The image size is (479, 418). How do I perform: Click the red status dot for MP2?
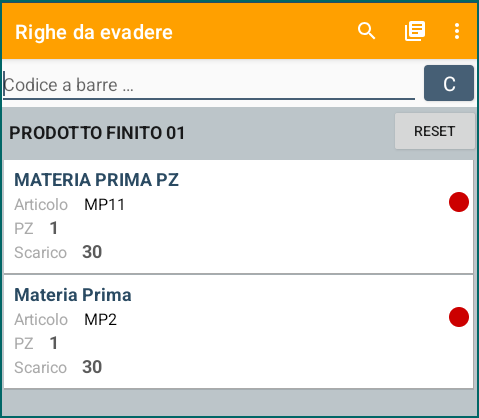[x=459, y=317]
